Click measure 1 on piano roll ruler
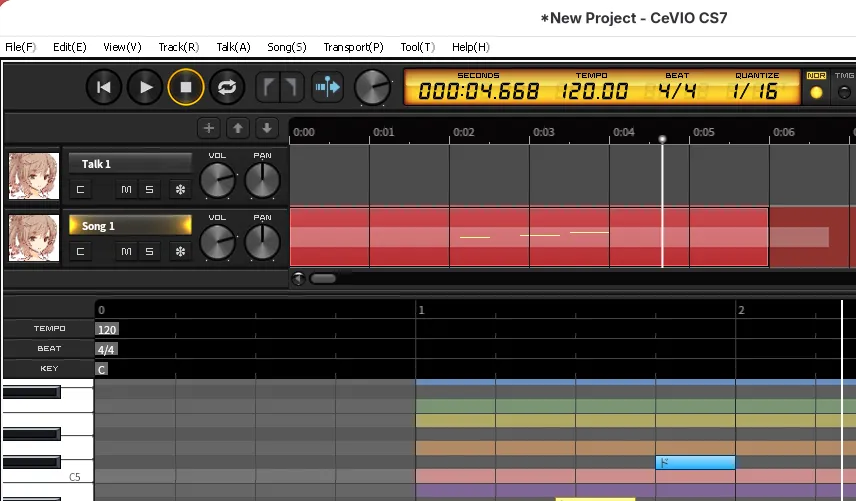Viewport: 856px width, 501px height. pyautogui.click(x=421, y=310)
